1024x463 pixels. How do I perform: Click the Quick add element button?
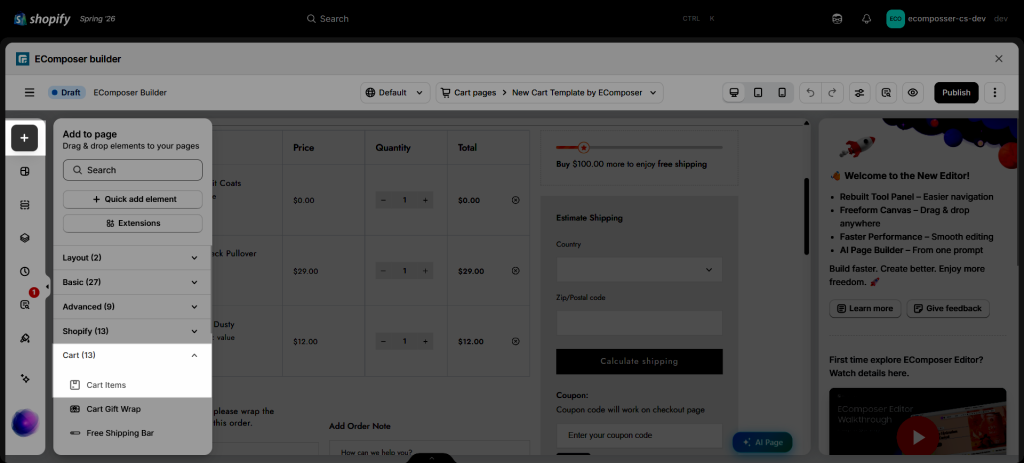pos(133,199)
